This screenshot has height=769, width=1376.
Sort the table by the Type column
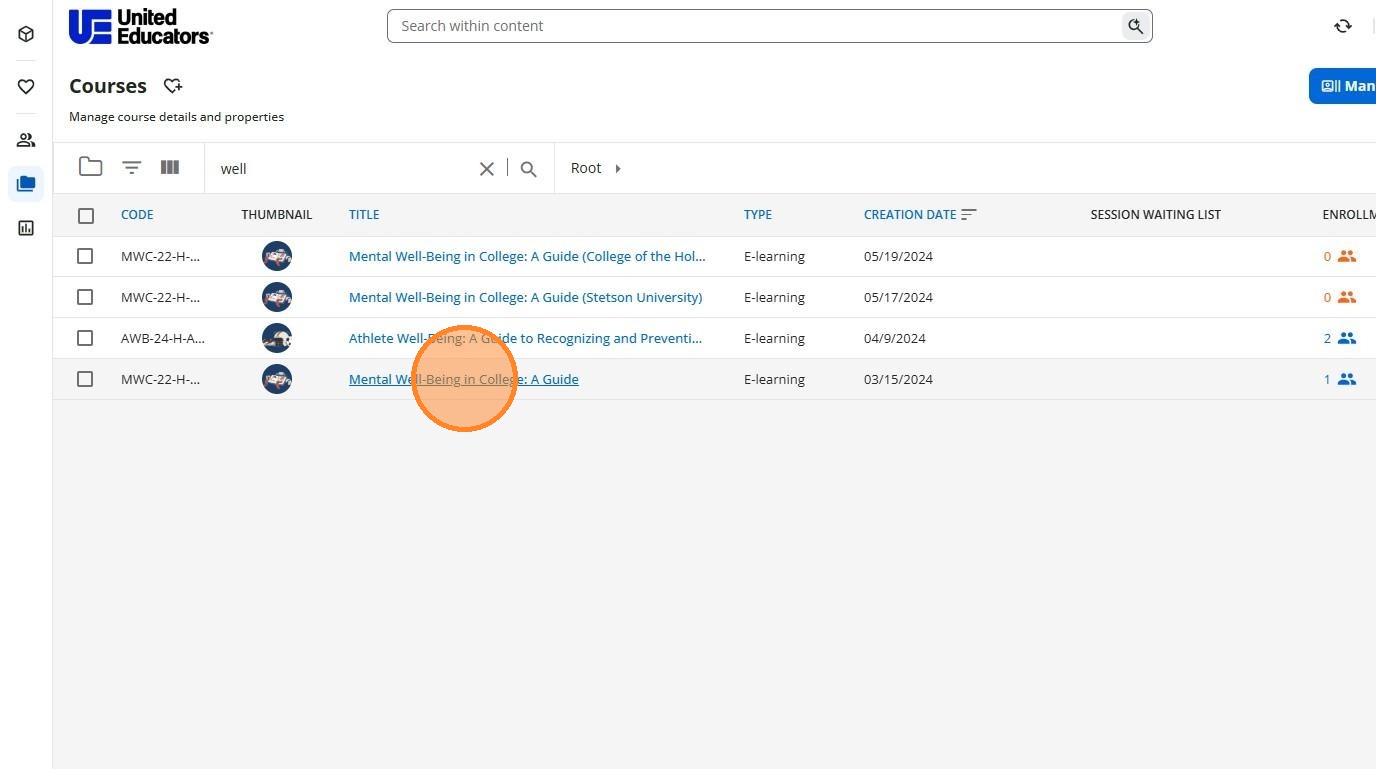point(758,214)
